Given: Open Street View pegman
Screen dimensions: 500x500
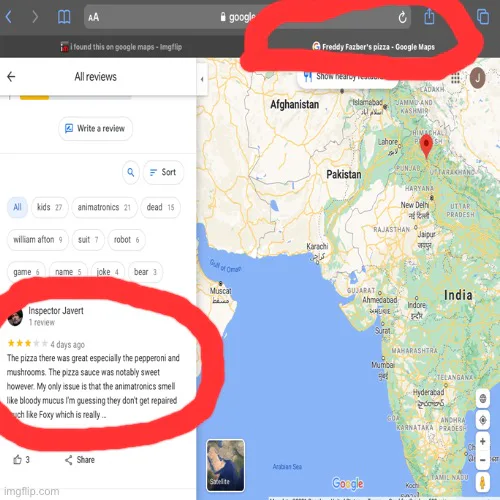Looking at the screenshot, I should click(x=482, y=482).
